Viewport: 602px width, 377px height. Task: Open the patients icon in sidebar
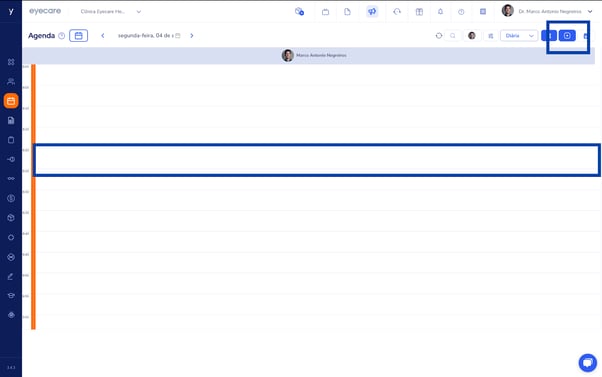[x=11, y=81]
